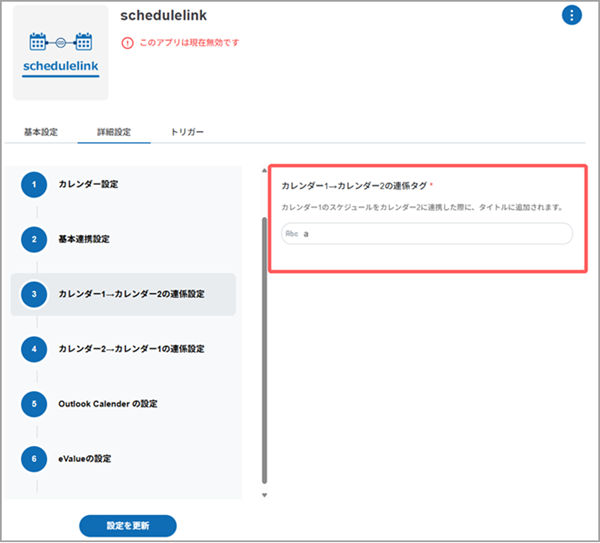Screen dimensions: 600x543
Task: Open カレンダー設定 step
Action: pos(88,184)
